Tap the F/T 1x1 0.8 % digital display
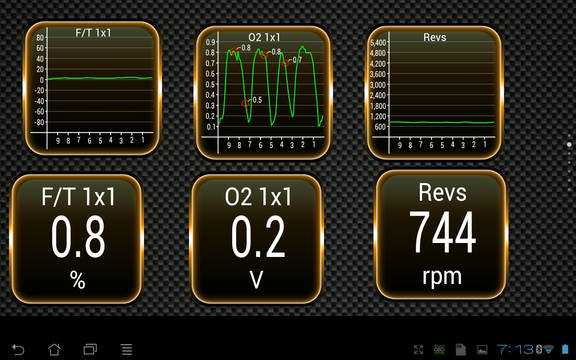This screenshot has width=576, height=360. (x=77, y=239)
